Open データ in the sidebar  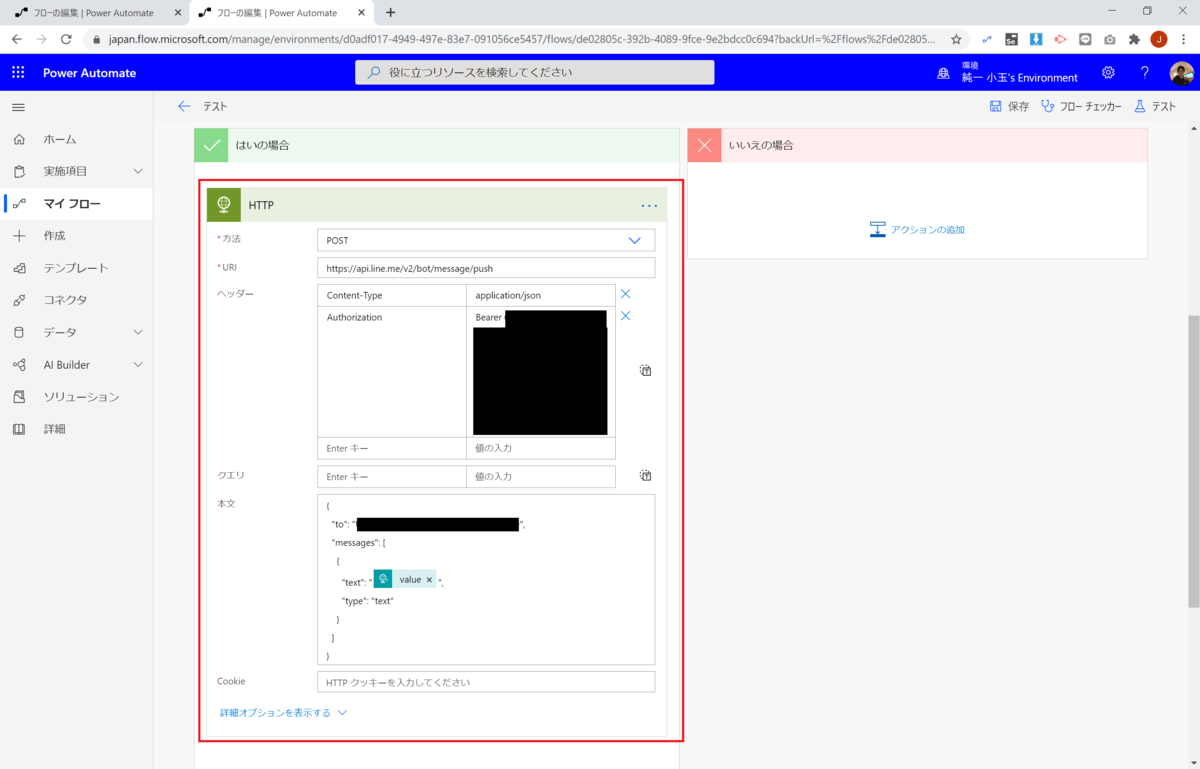point(77,332)
